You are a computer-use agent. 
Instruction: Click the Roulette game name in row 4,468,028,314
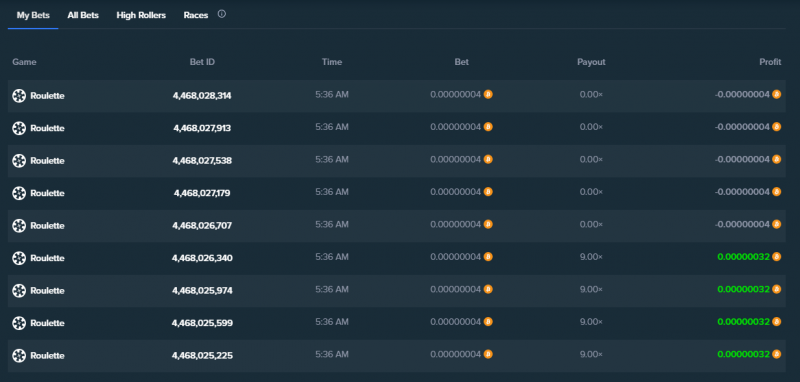pyautogui.click(x=47, y=95)
